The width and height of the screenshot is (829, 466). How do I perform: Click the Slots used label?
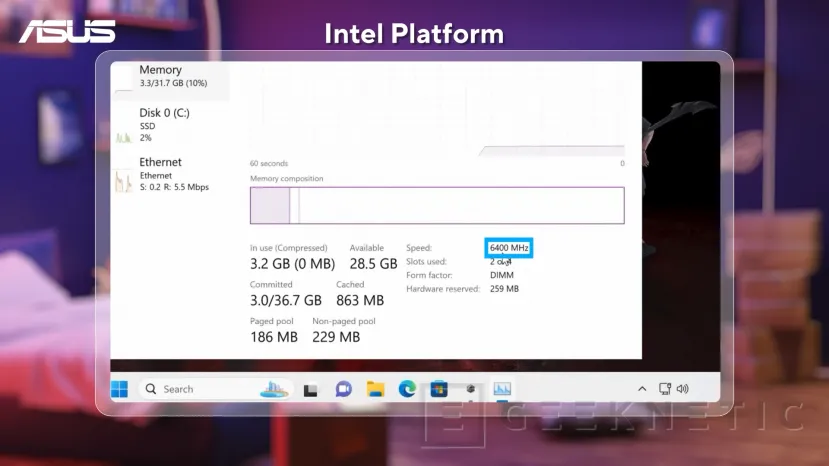426,261
